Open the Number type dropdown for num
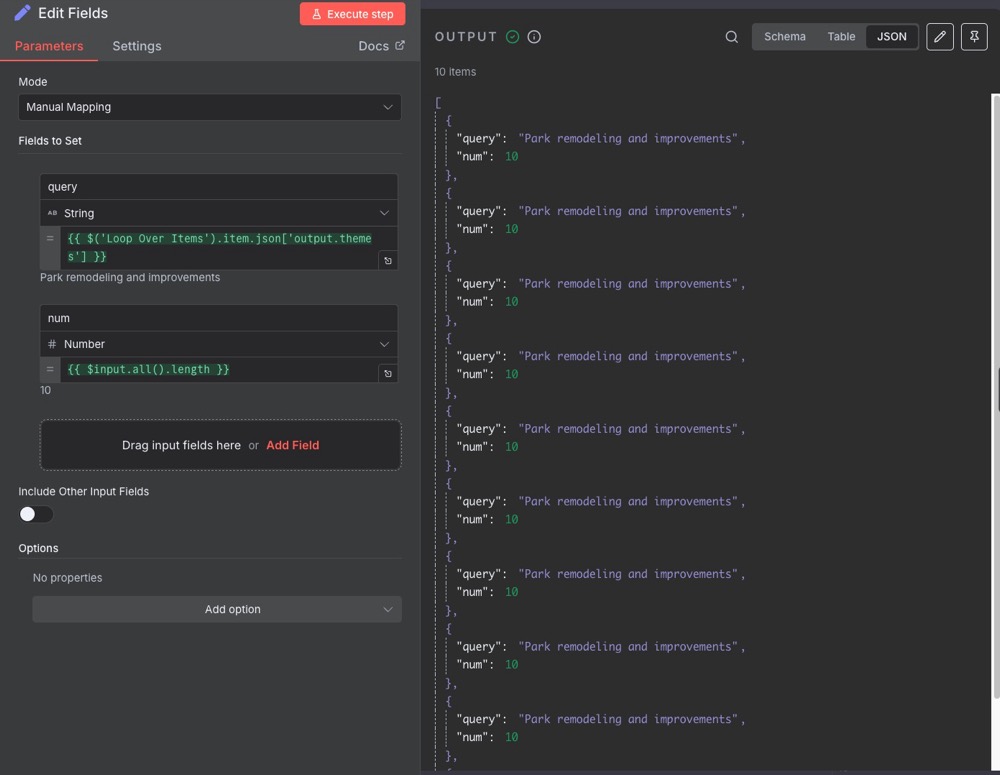The image size is (1000, 775). pyautogui.click(x=218, y=344)
